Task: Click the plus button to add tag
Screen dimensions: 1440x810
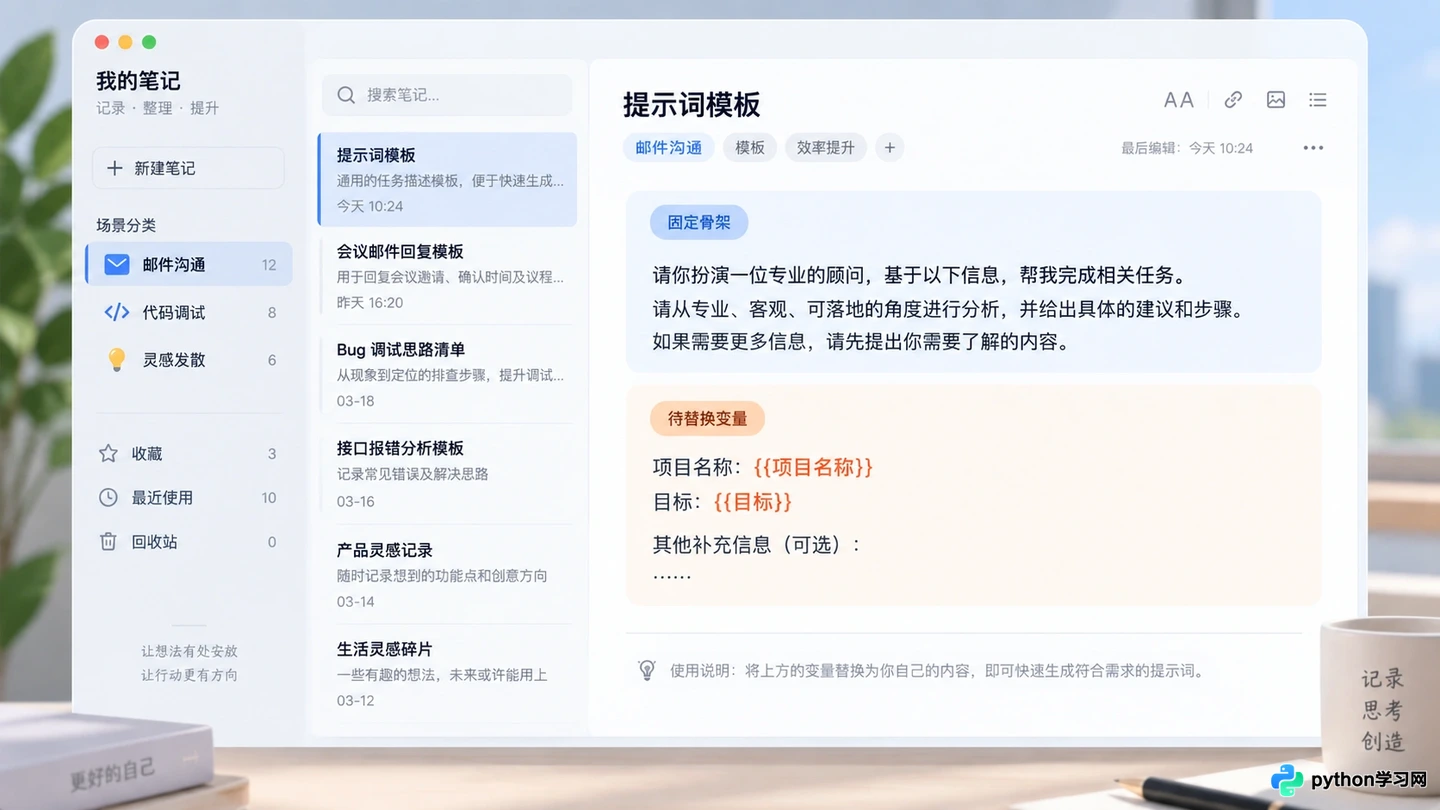Action: 889,148
